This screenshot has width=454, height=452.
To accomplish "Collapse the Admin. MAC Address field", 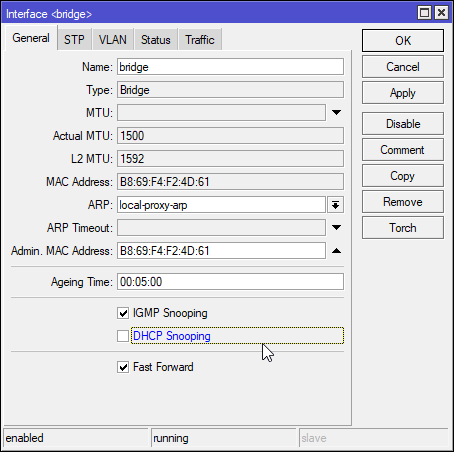I will (x=336, y=251).
